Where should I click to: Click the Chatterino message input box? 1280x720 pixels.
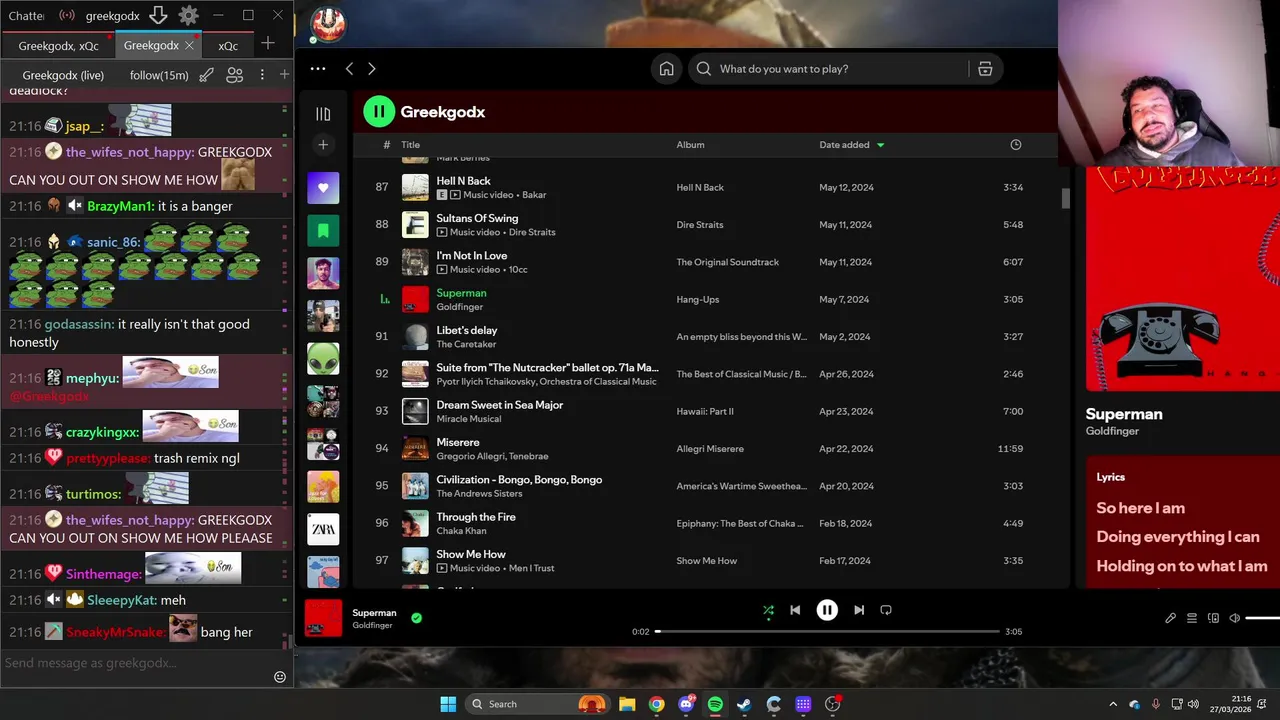(x=135, y=663)
